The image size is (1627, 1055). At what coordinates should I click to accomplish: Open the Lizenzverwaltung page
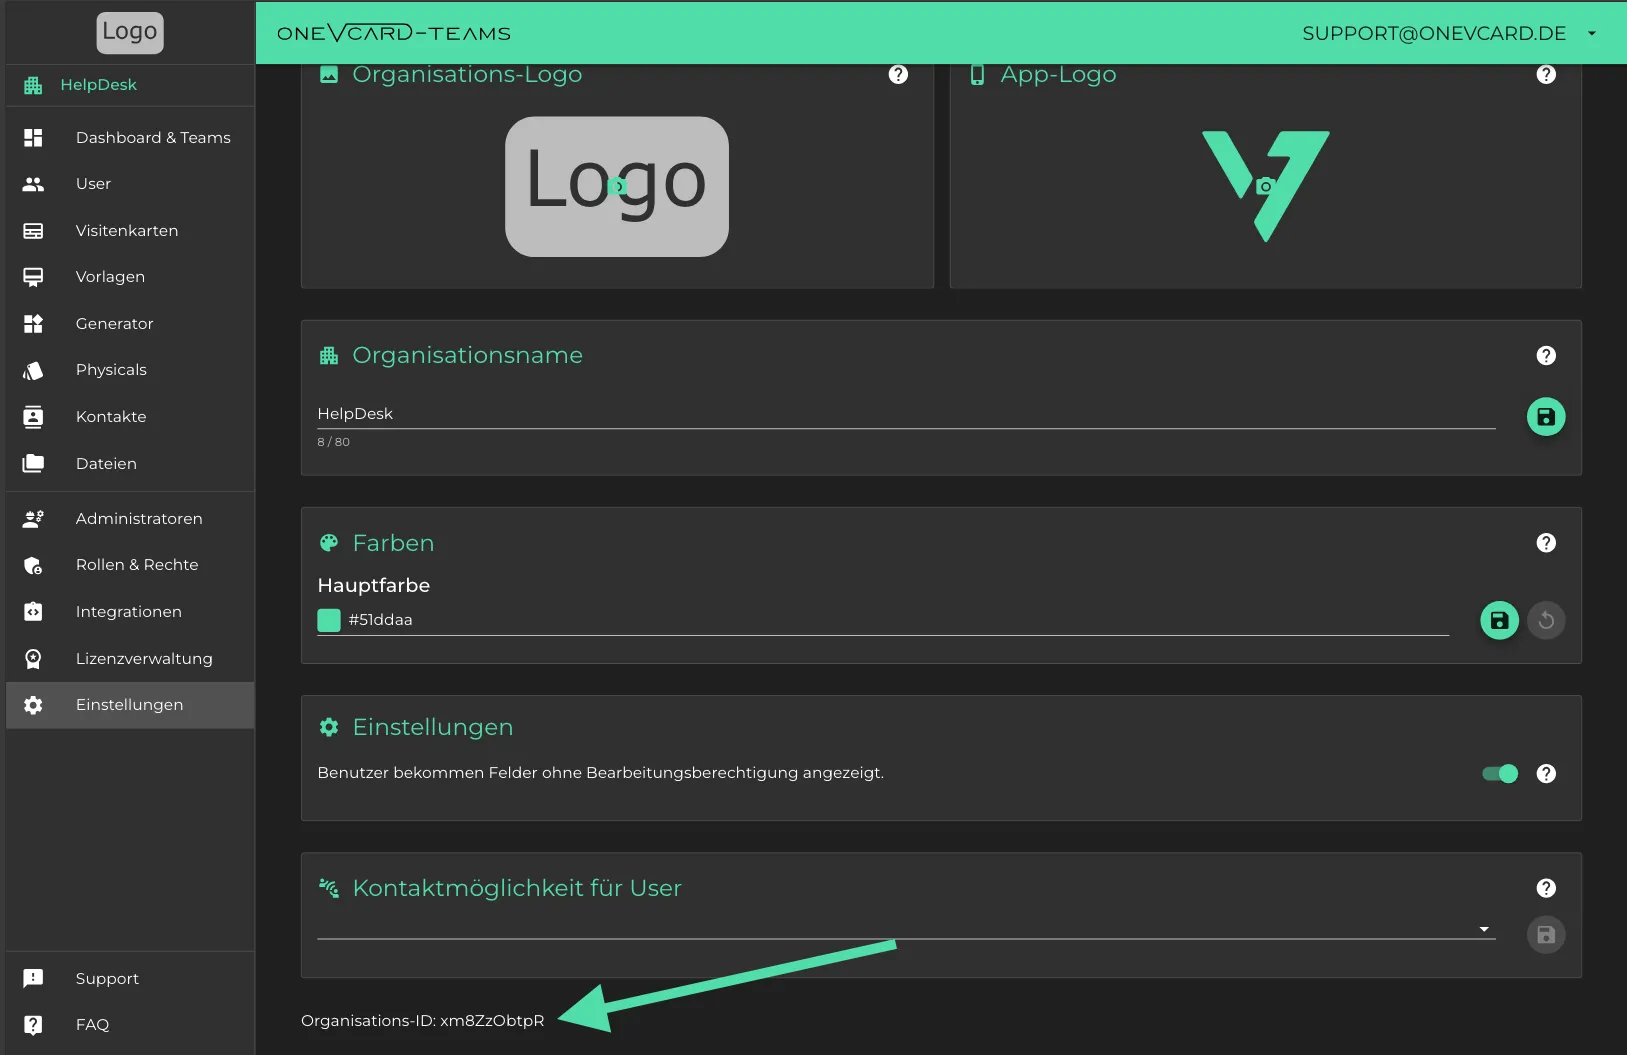130,658
